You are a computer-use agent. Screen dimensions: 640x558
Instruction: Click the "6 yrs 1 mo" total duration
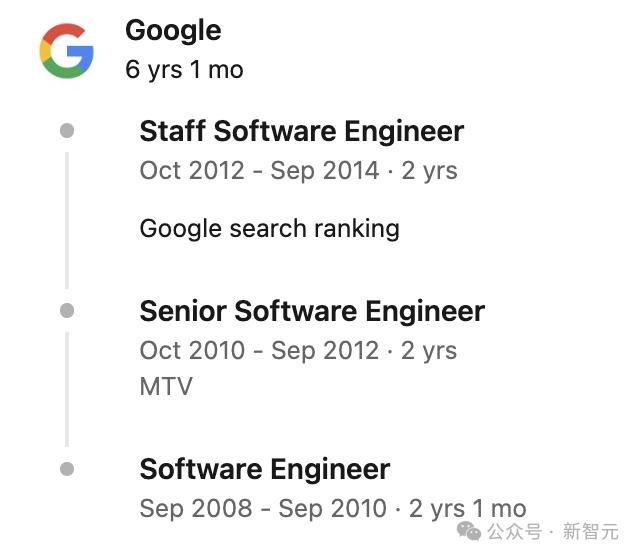(x=184, y=69)
